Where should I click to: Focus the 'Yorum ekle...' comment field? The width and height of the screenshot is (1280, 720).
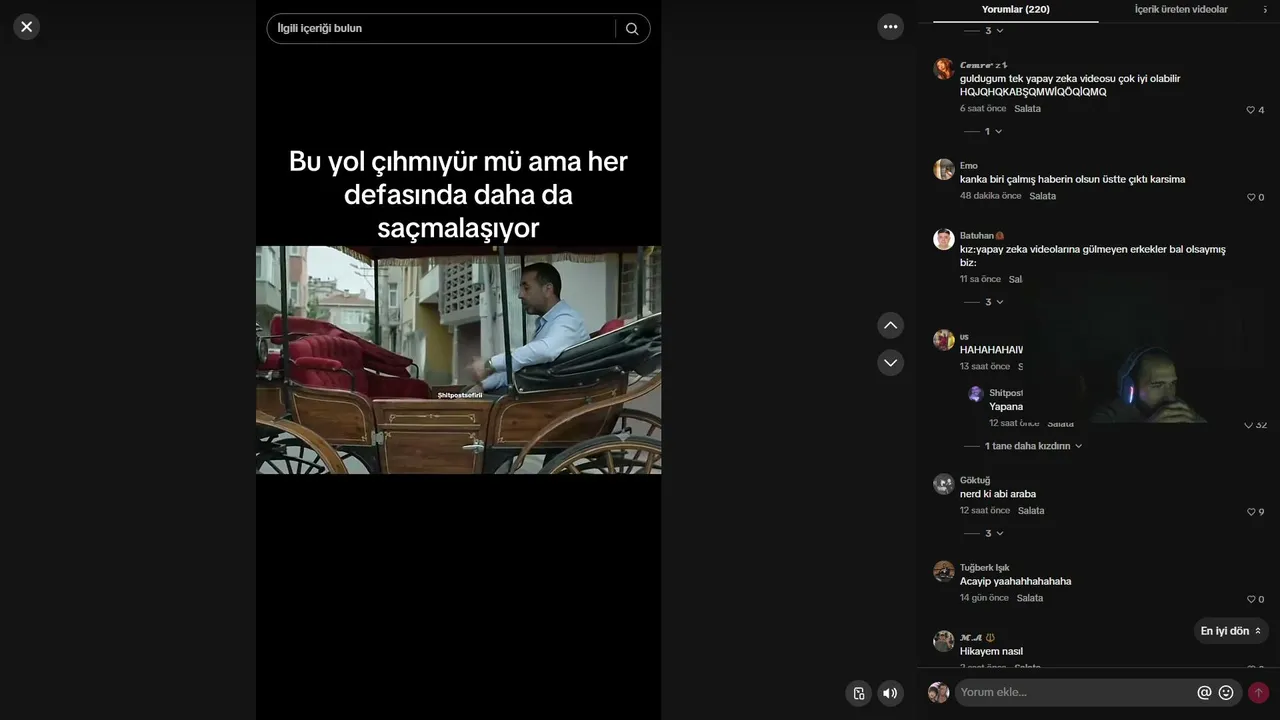[1076, 692]
